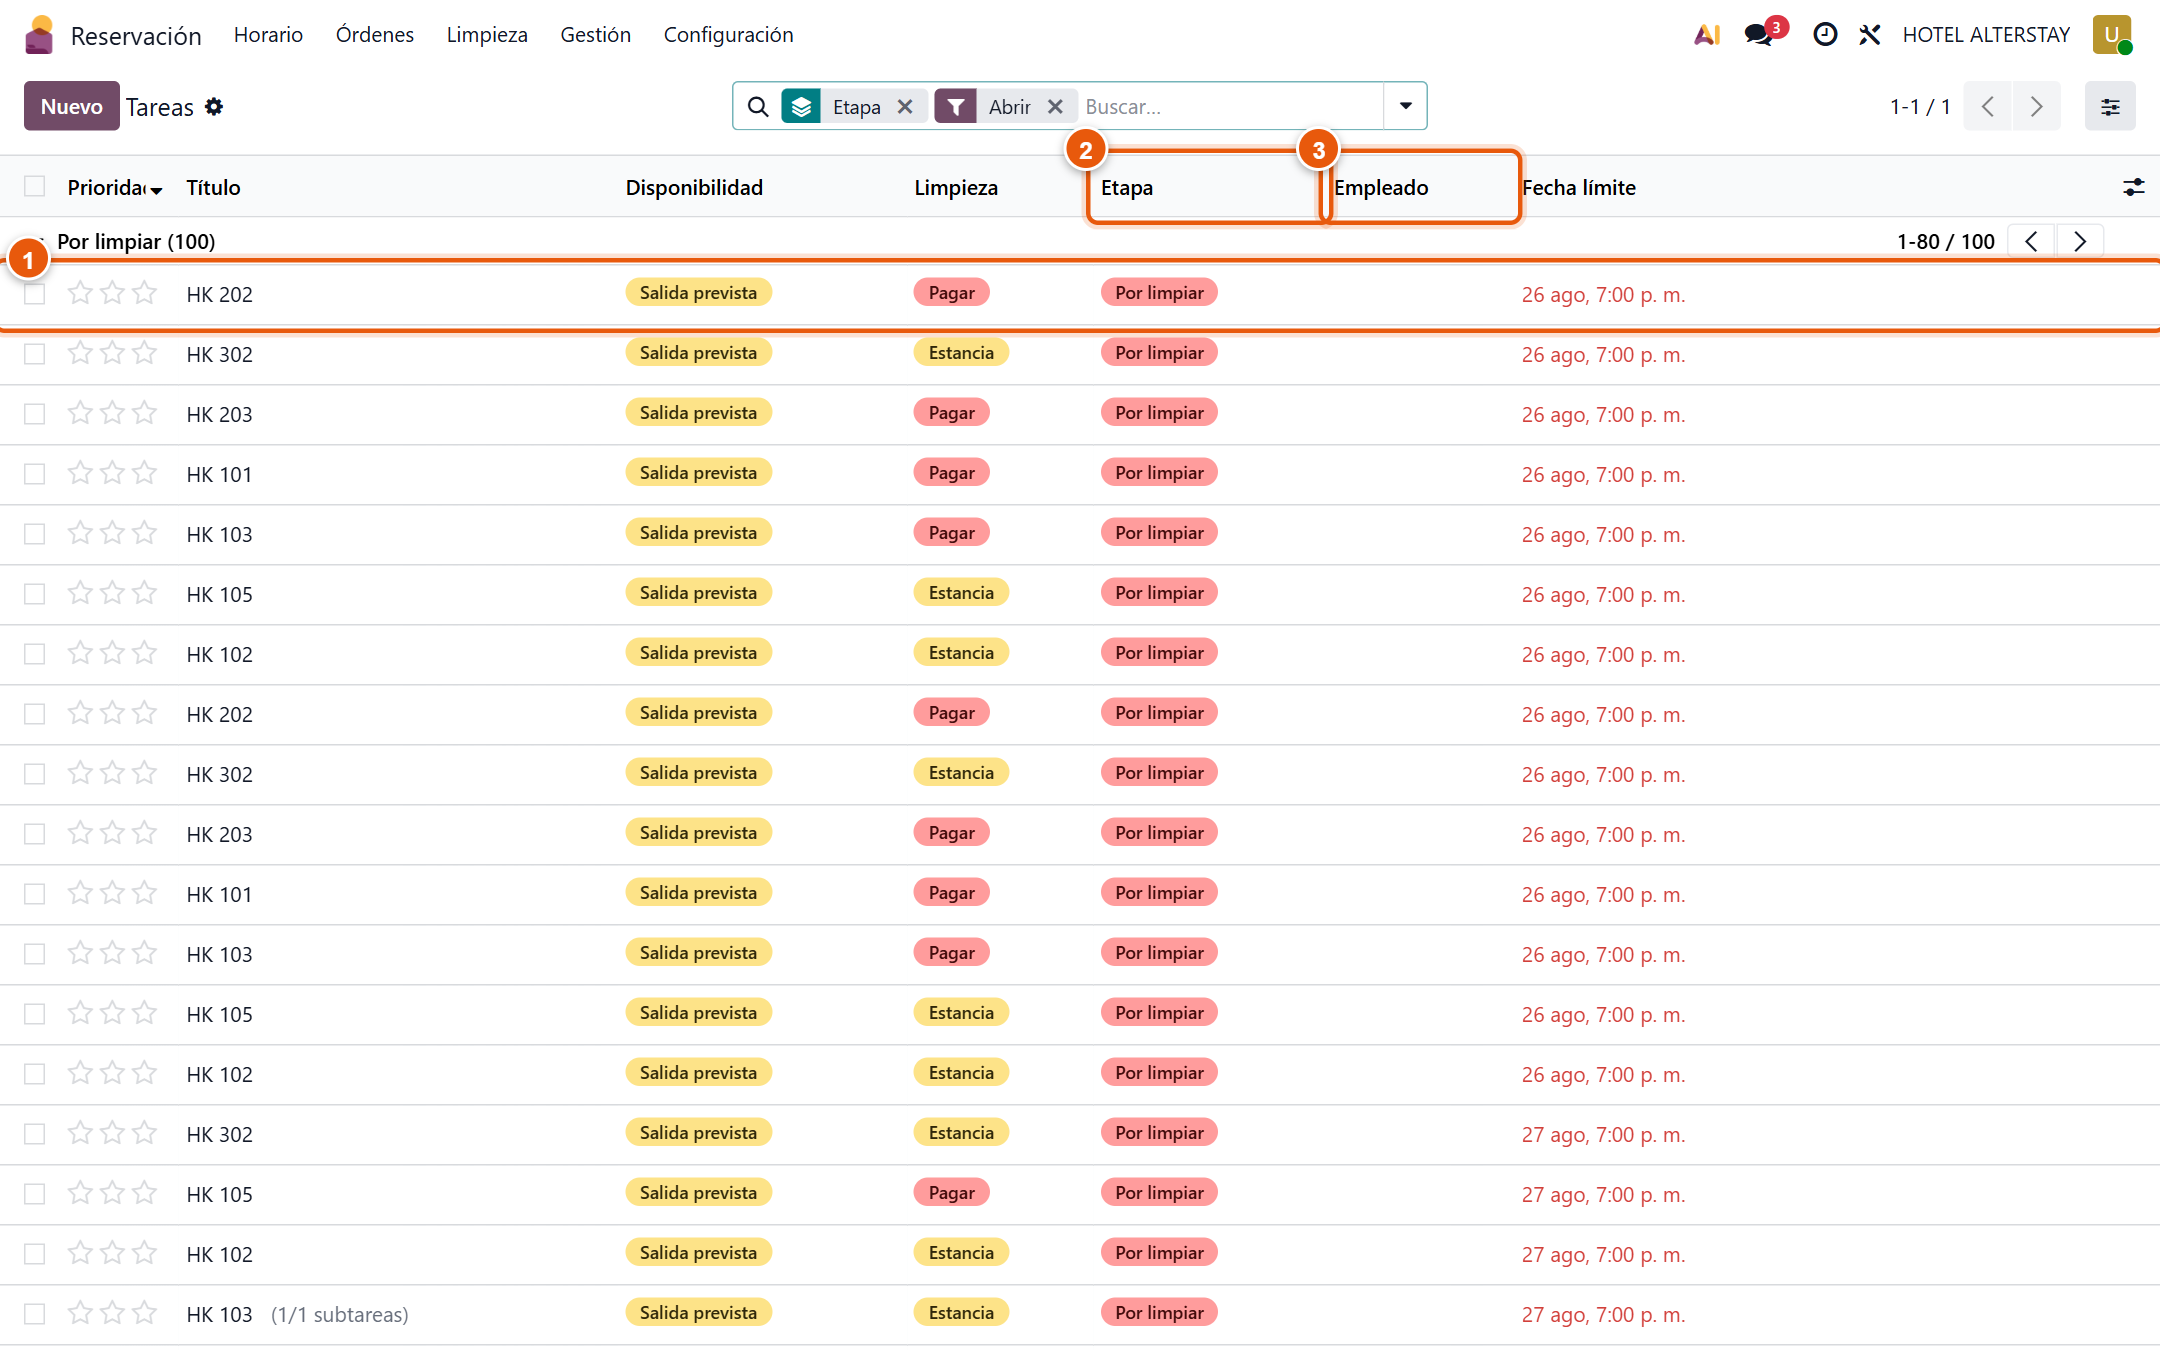2160x1350 pixels.
Task: Open the AI assistant icon in the top bar
Action: pyautogui.click(x=1707, y=35)
